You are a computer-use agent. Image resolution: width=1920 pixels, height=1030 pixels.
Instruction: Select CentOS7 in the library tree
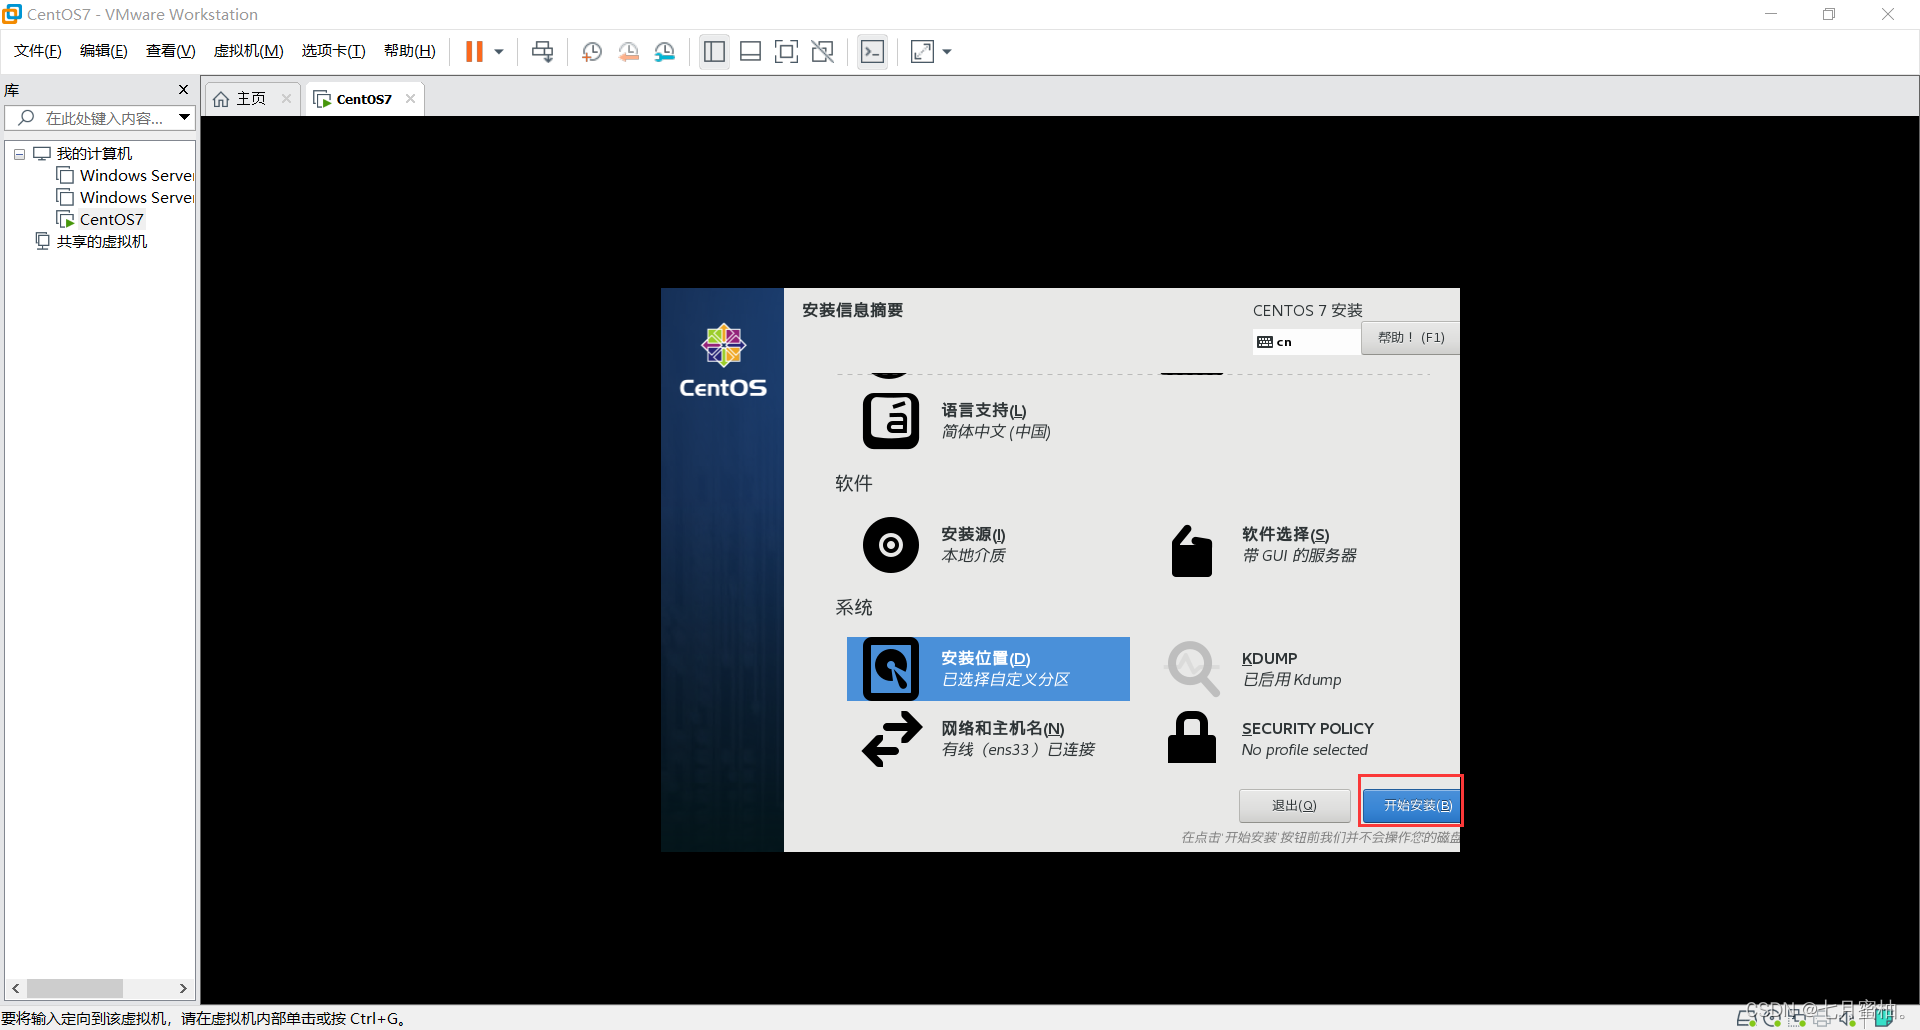(x=112, y=220)
